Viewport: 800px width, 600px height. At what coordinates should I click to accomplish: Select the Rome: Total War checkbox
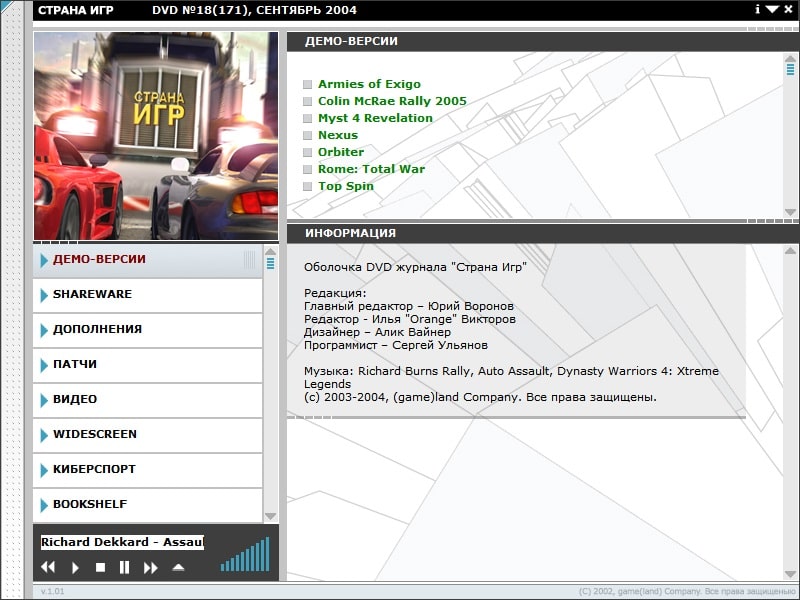pos(307,169)
